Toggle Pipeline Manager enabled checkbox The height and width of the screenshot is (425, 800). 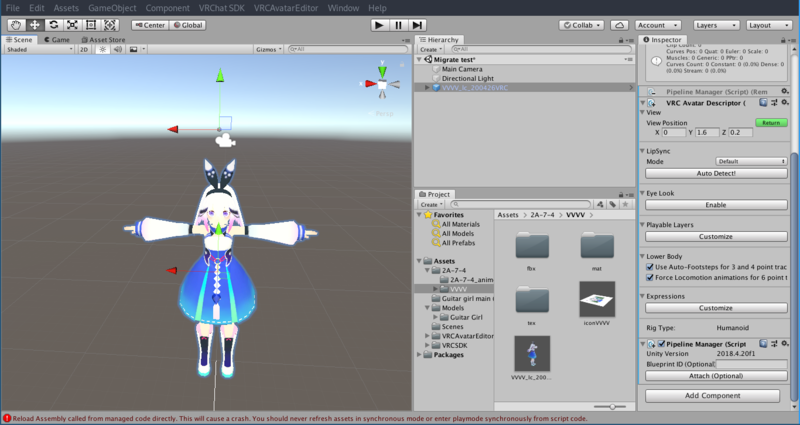tap(661, 344)
